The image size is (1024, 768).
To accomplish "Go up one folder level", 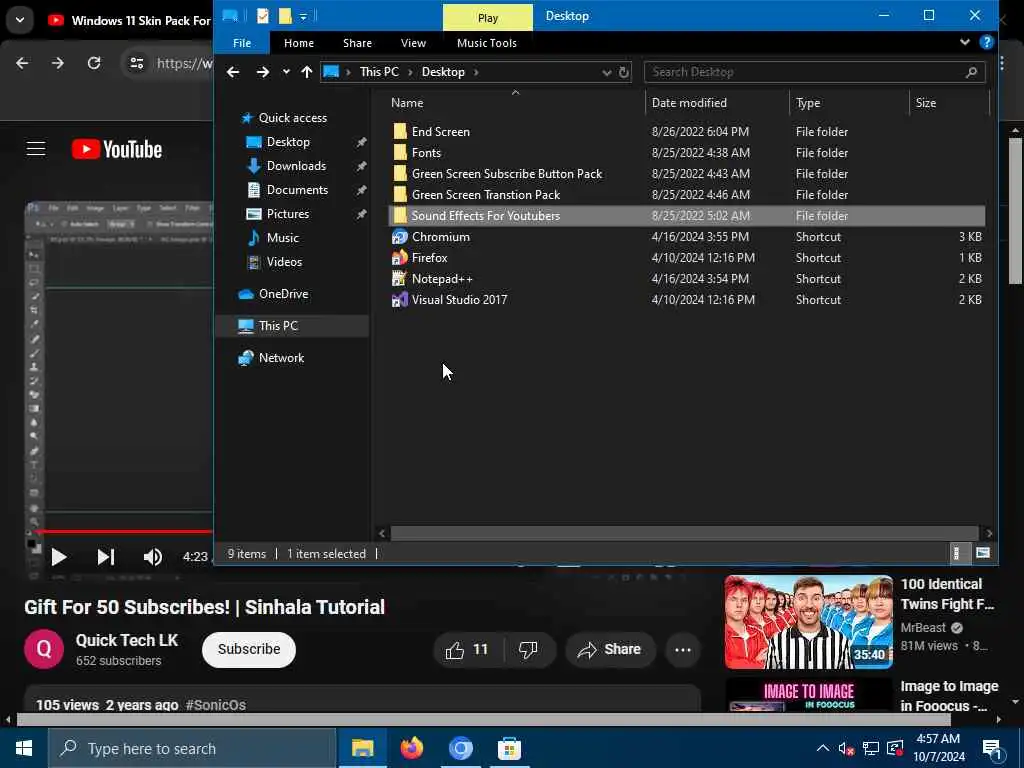I will pos(307,72).
